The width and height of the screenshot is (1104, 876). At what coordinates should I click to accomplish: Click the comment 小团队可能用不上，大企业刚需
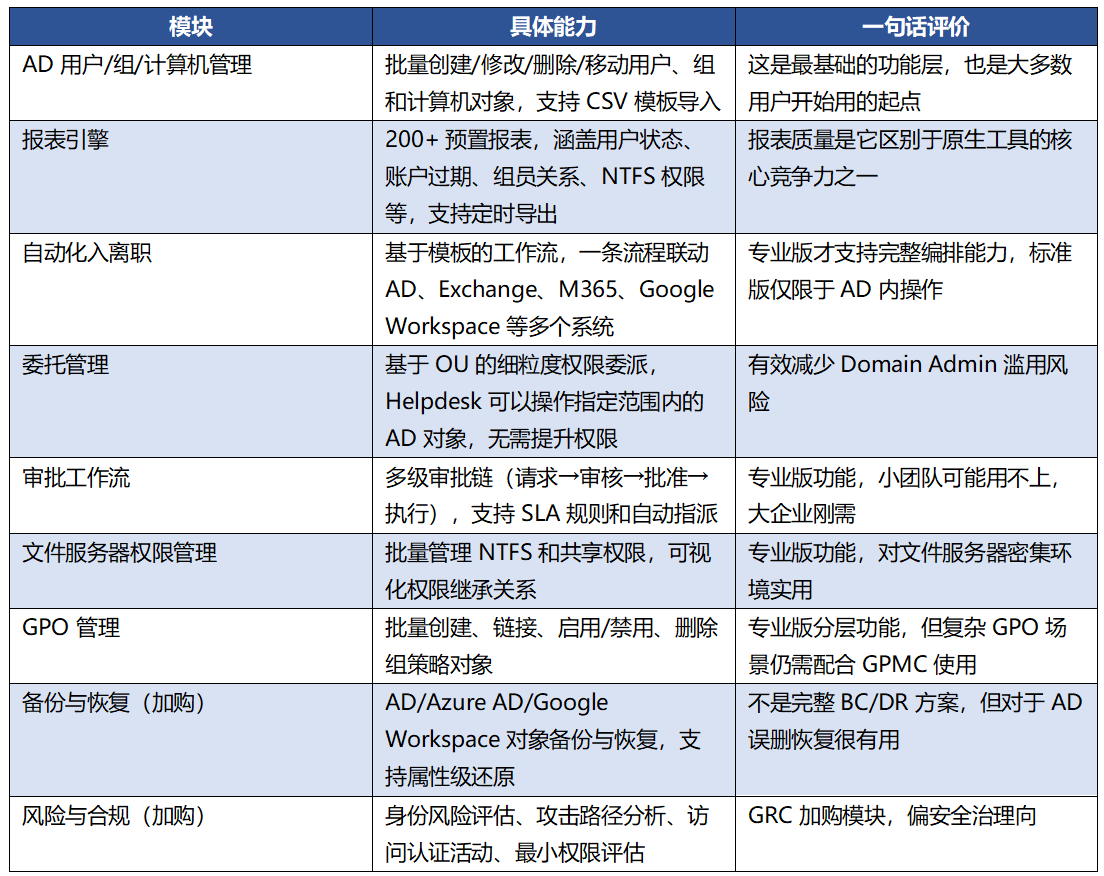pyautogui.click(x=916, y=496)
